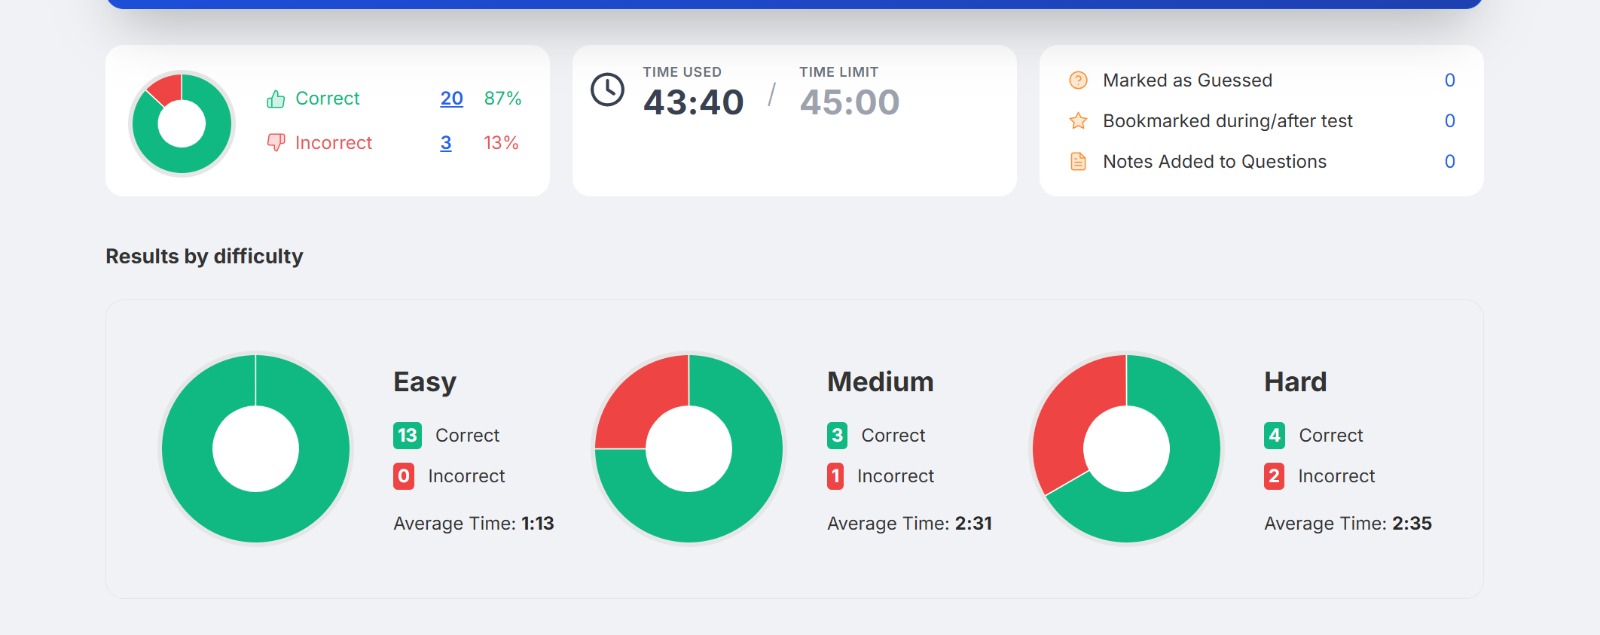The image size is (1600, 635).
Task: Click the red 1 Incorrect badge under Medium
Action: (836, 476)
